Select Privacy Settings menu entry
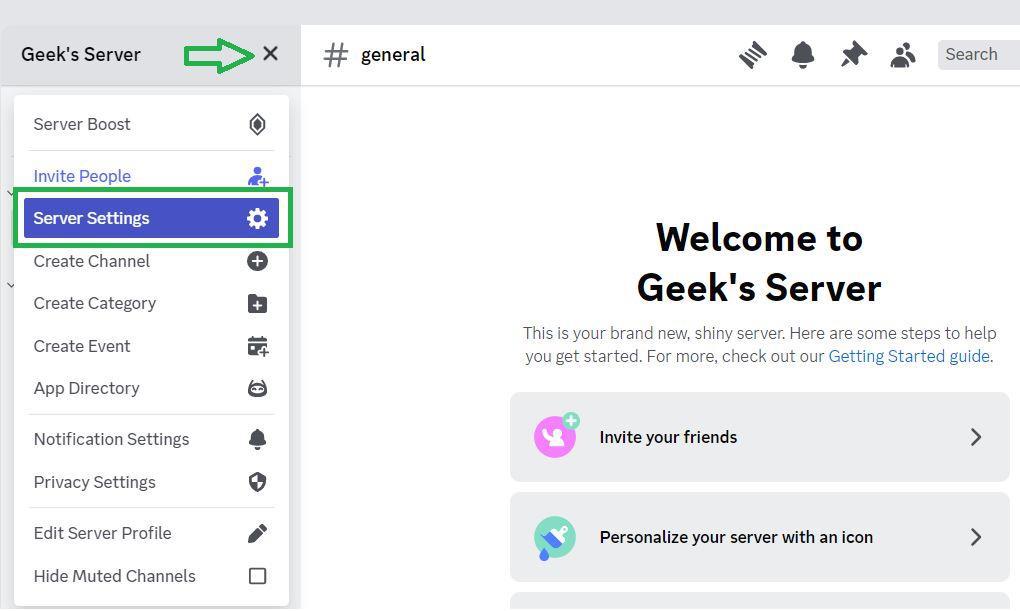This screenshot has height=611, width=1020. coord(94,482)
